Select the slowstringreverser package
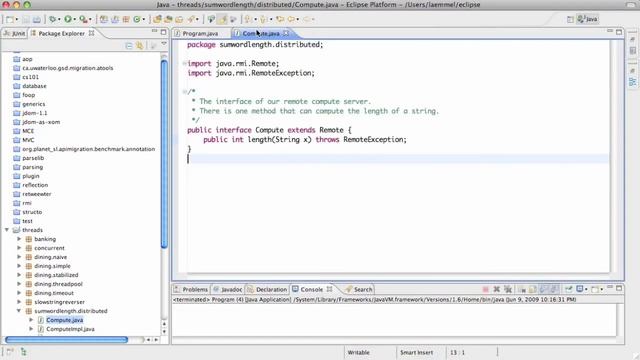Screen dimensions: 640x360 point(60,302)
